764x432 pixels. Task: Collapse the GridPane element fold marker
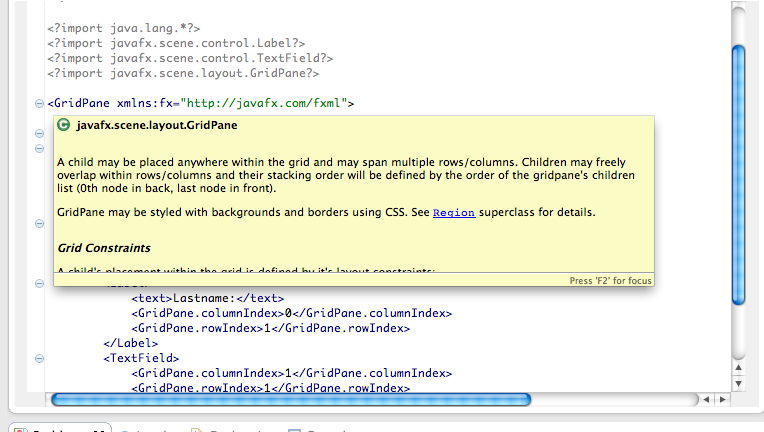[39, 103]
